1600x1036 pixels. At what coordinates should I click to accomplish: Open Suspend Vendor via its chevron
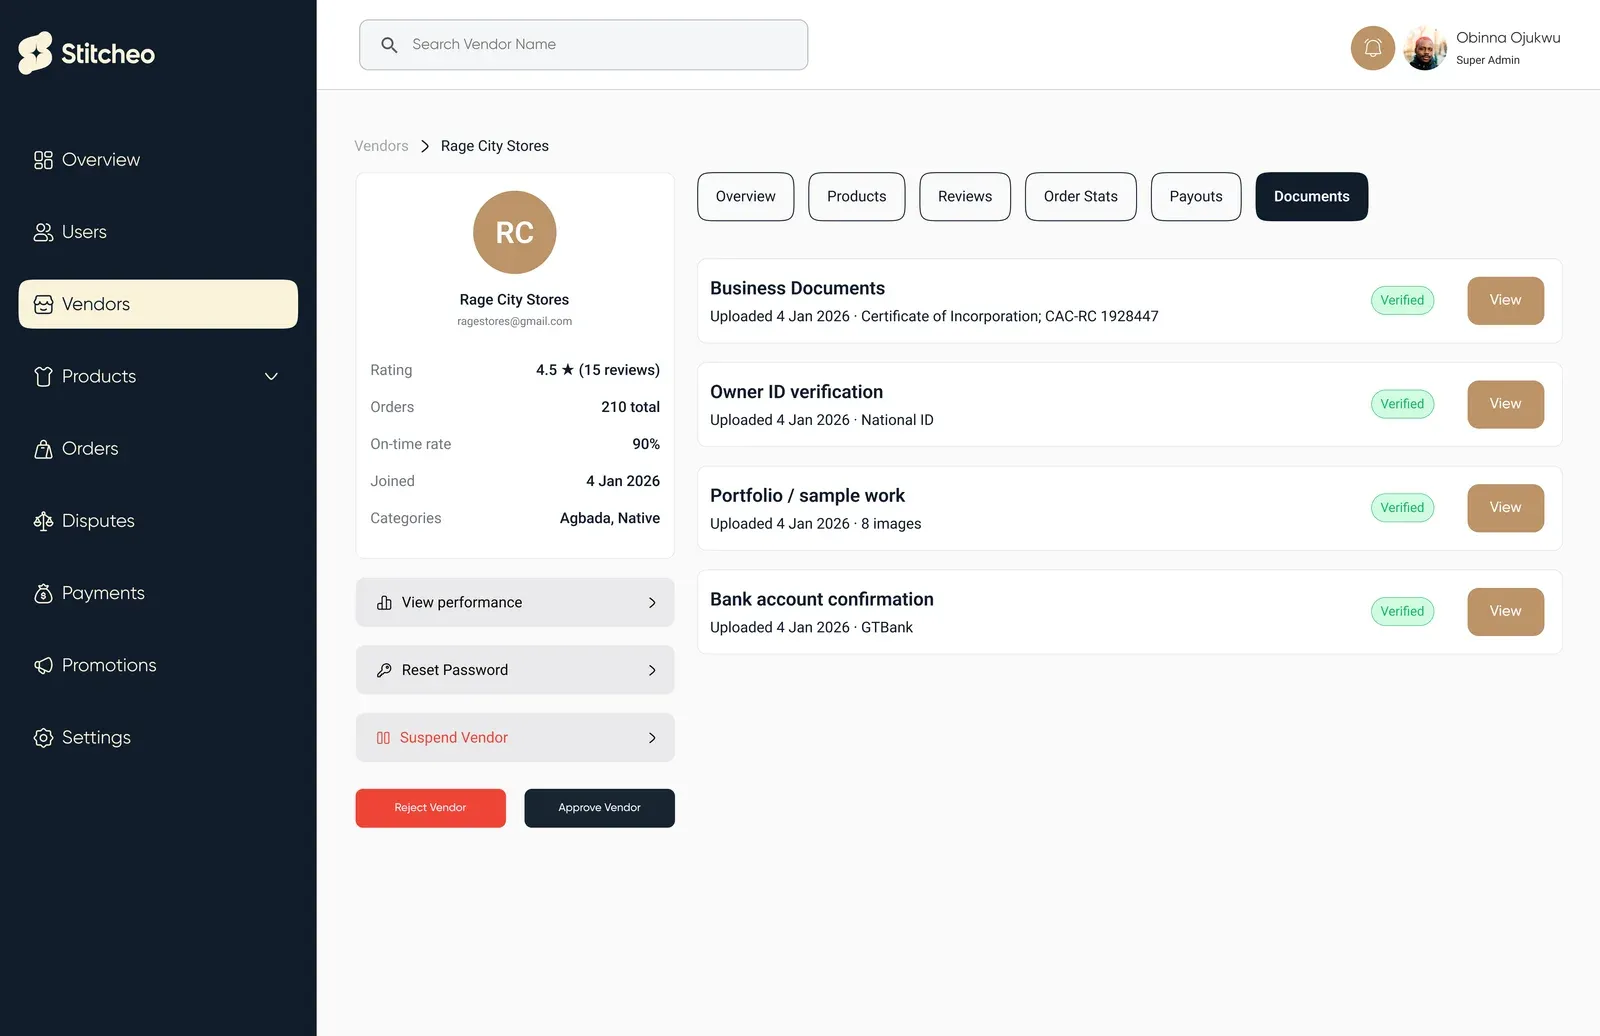tap(652, 738)
